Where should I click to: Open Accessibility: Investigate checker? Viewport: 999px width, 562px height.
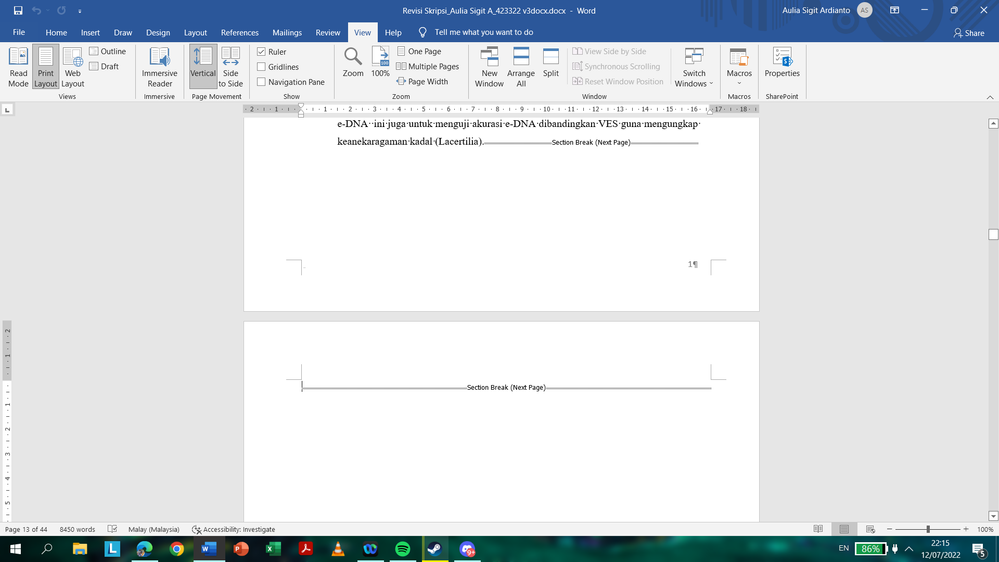234,530
